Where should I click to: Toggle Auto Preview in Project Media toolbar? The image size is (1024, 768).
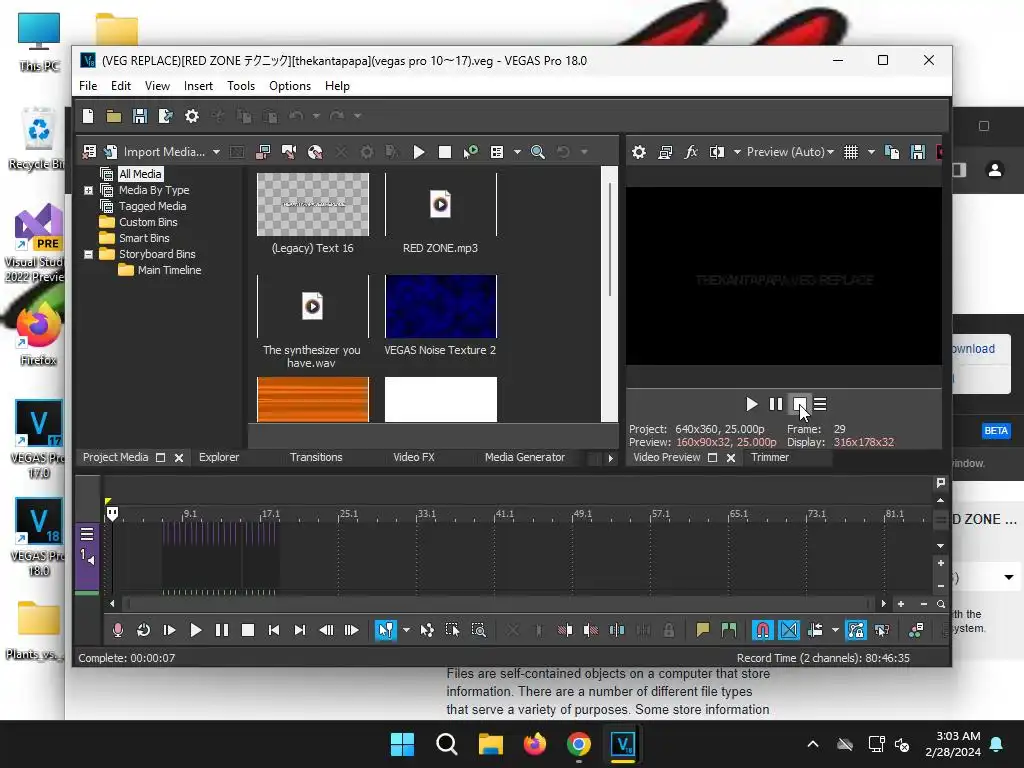(470, 152)
